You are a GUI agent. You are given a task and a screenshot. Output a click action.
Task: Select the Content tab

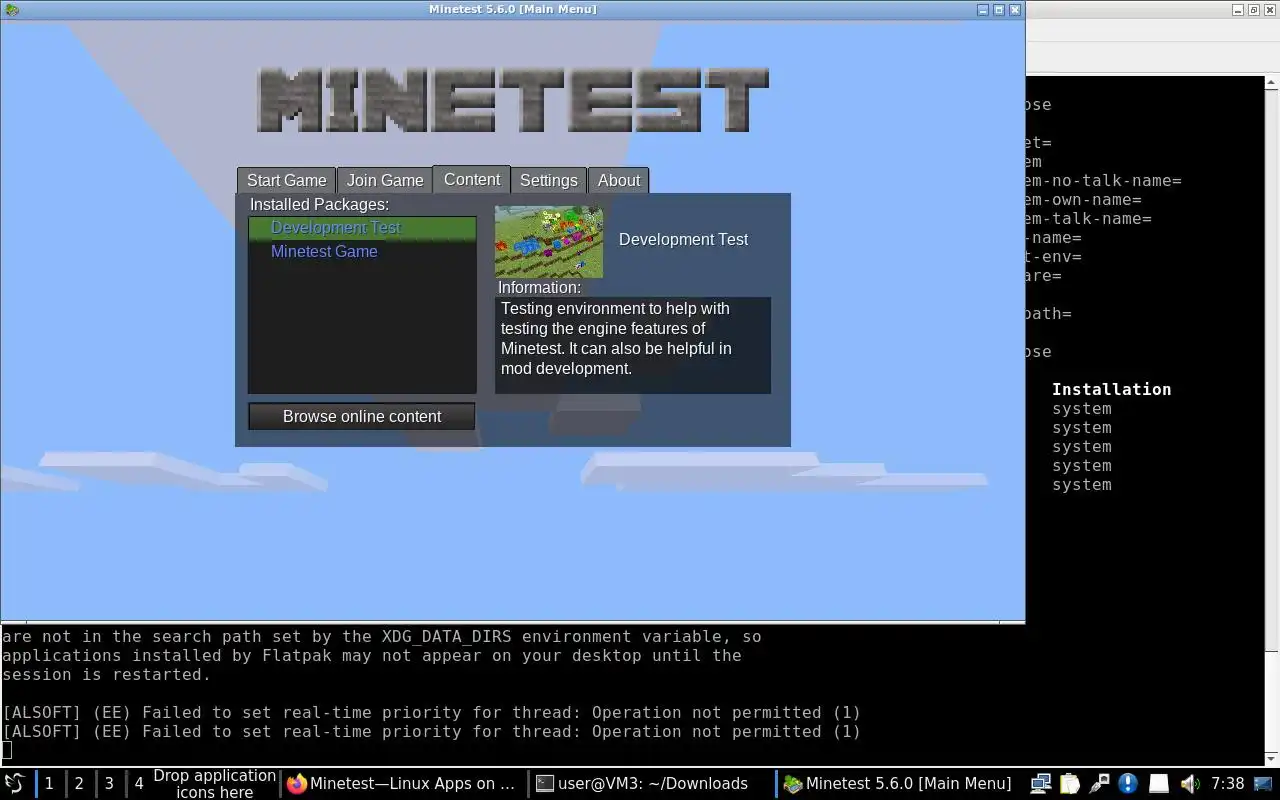(x=472, y=179)
